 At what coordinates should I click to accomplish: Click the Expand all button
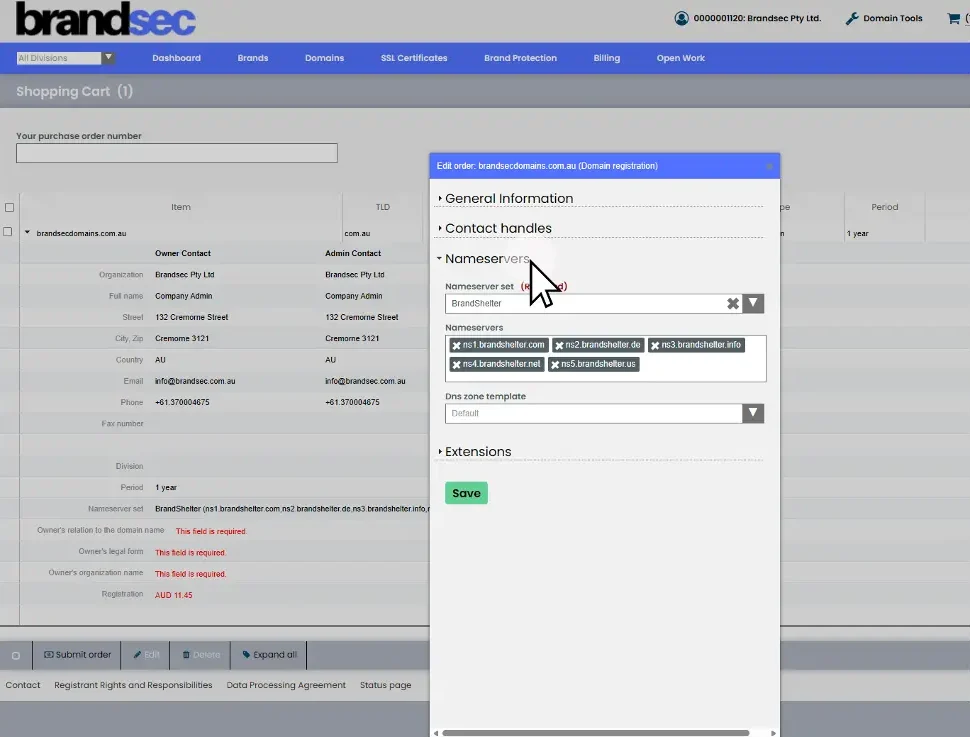pos(269,655)
